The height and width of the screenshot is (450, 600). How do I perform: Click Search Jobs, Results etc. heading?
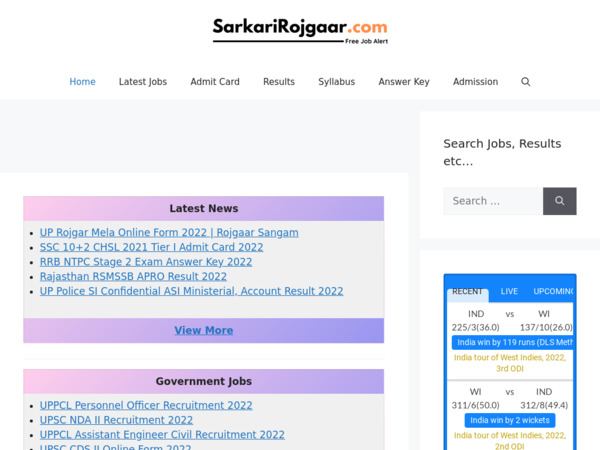502,152
